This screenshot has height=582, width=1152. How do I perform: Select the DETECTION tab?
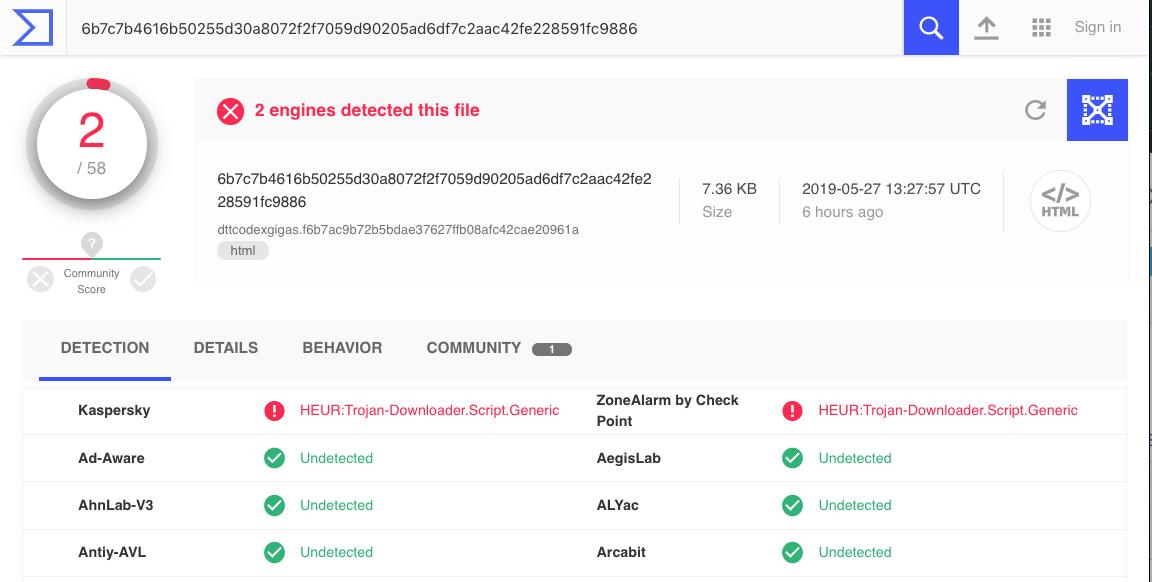coord(105,348)
